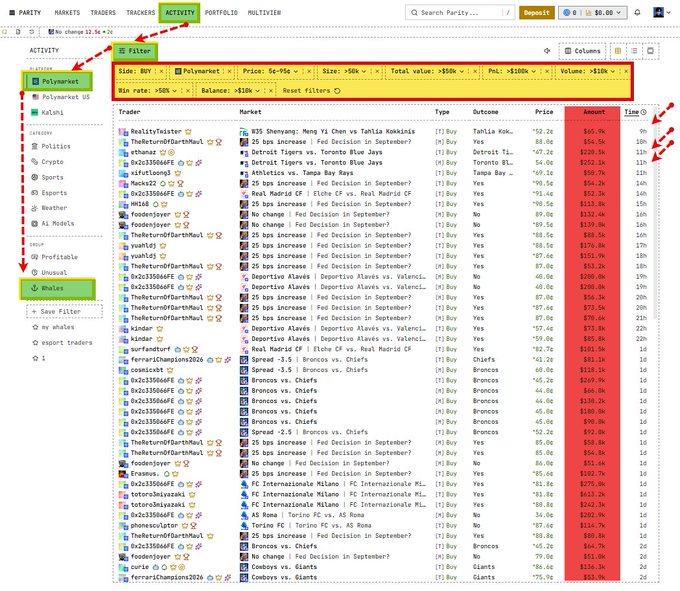This screenshot has height=591, width=680.
Task: Remove the Side: BUY filter chip
Action: (x=161, y=71)
